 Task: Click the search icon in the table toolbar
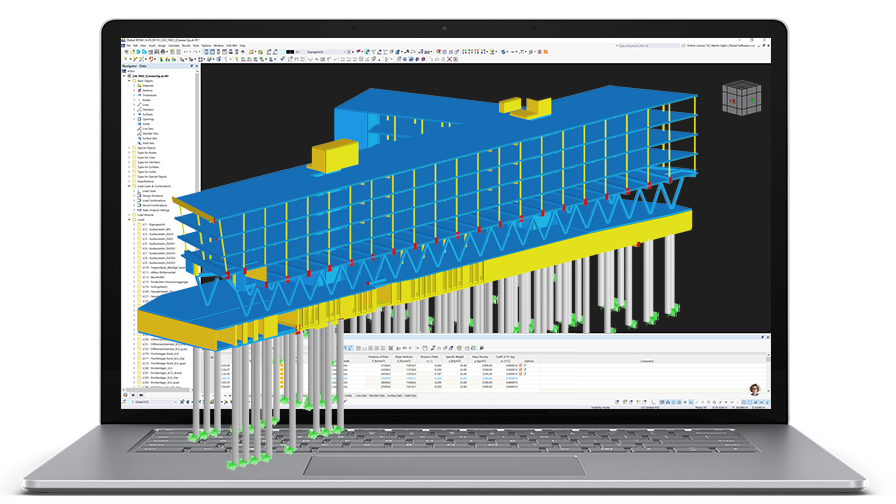click(x=482, y=348)
